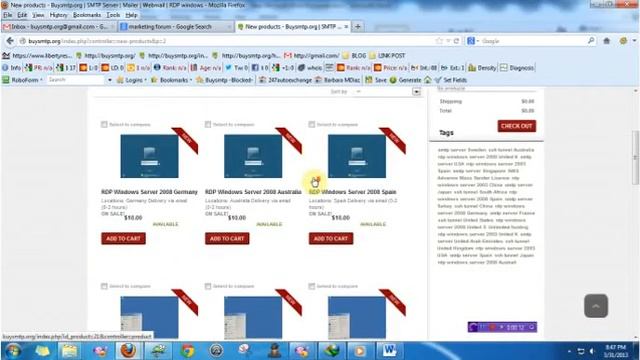
Task: Open Google Chrome from the taskbar
Action: 187,351
